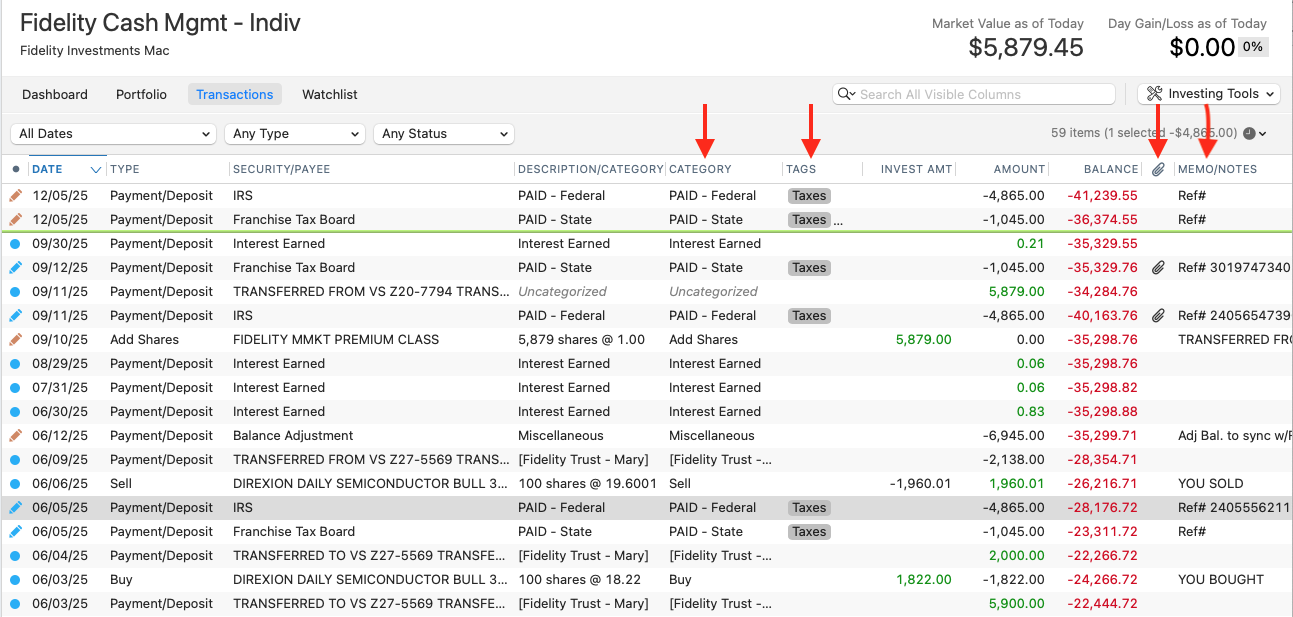This screenshot has width=1293, height=617.
Task: Click the magnifier icon in search field
Action: [846, 94]
